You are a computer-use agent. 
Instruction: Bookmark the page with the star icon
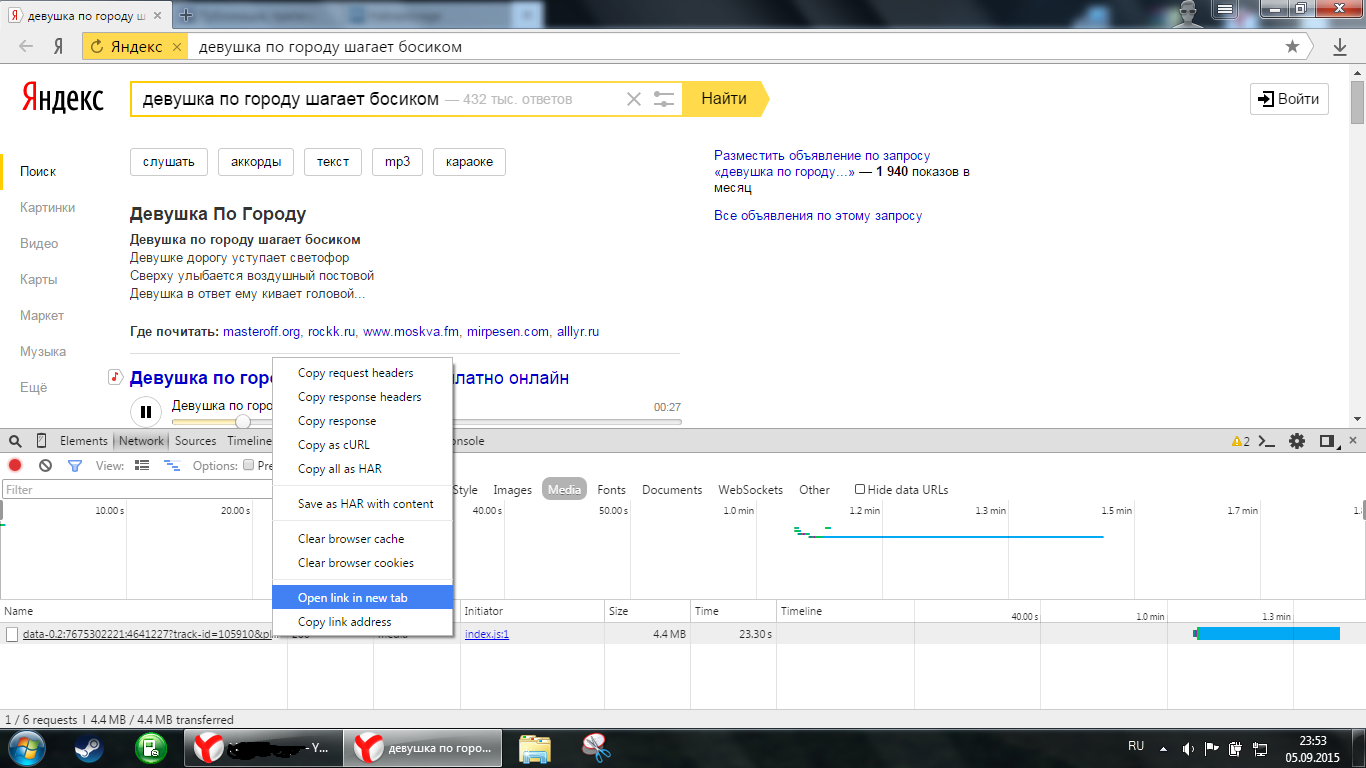tap(1292, 46)
